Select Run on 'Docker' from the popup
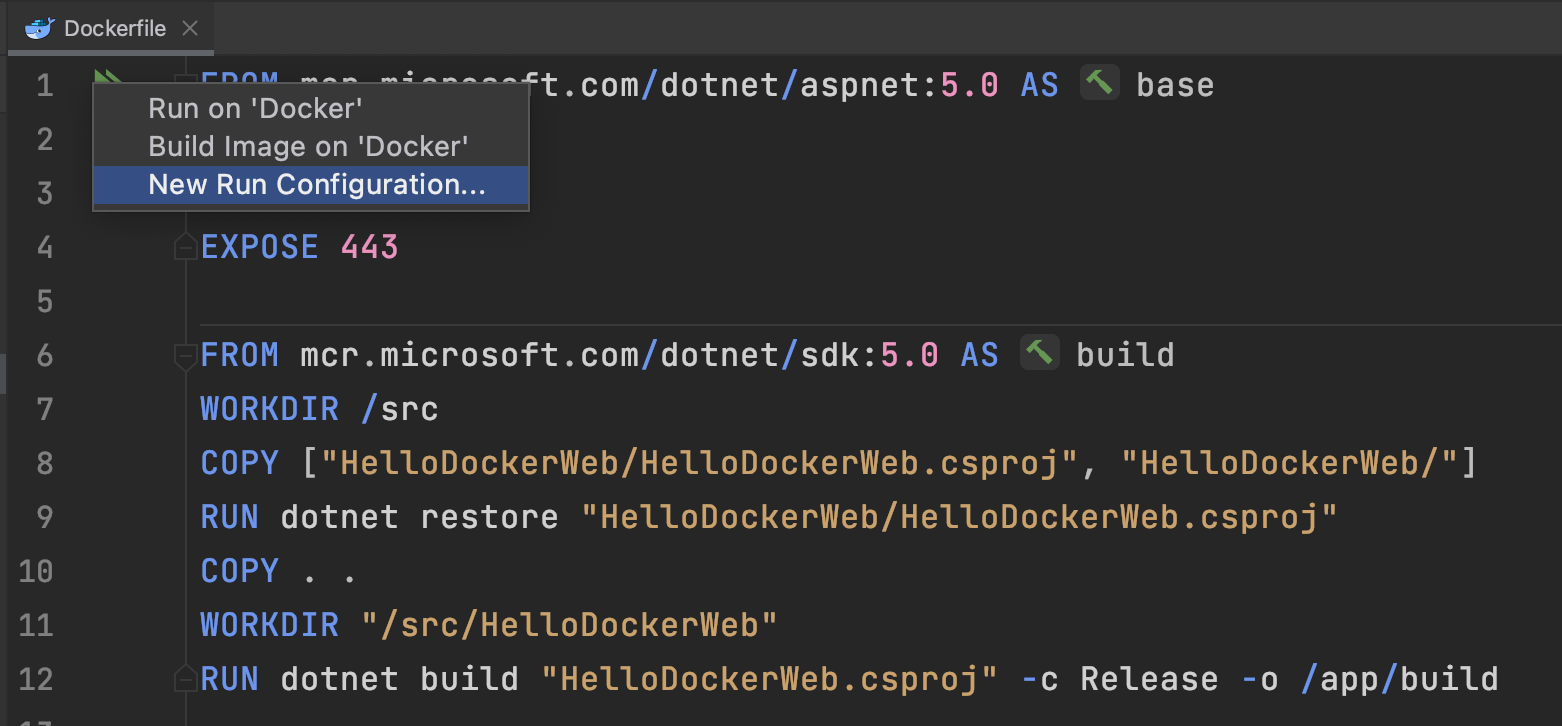Viewport: 1562px width, 726px height. tap(255, 108)
